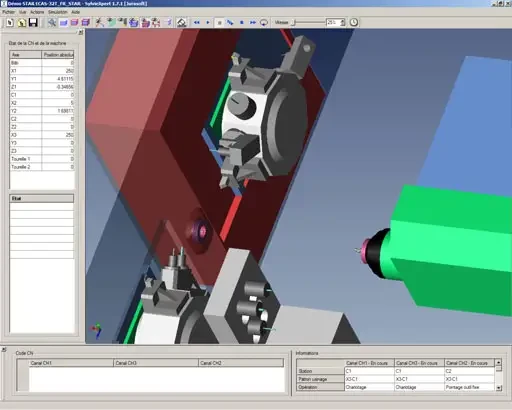
Task: Open the Aide menu
Action: [x=76, y=12]
